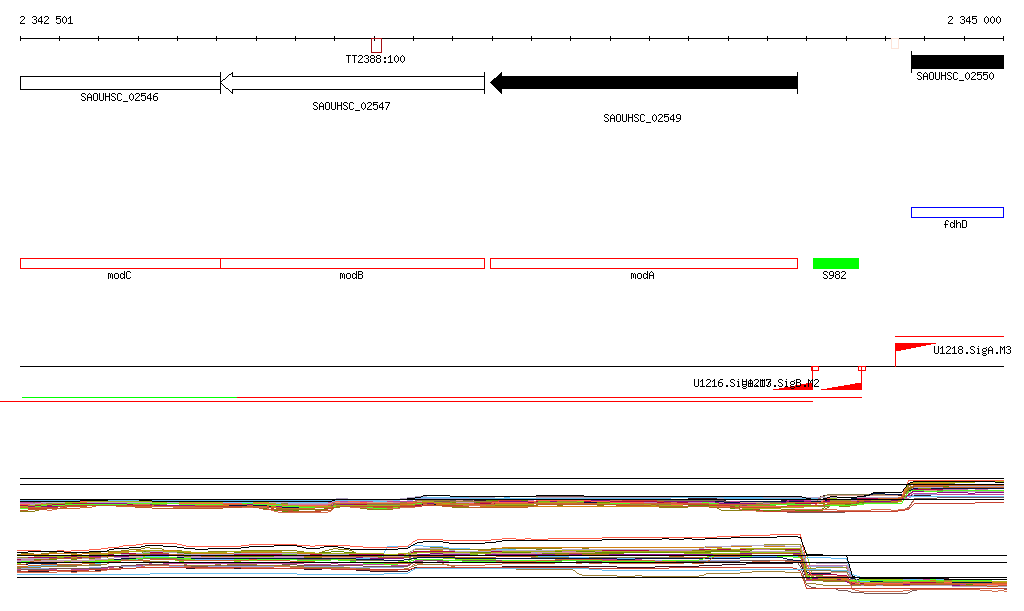Image resolution: width=1024 pixels, height=611 pixels.
Task: Click the TT2388:100 terminator marker
Action: 376,46
